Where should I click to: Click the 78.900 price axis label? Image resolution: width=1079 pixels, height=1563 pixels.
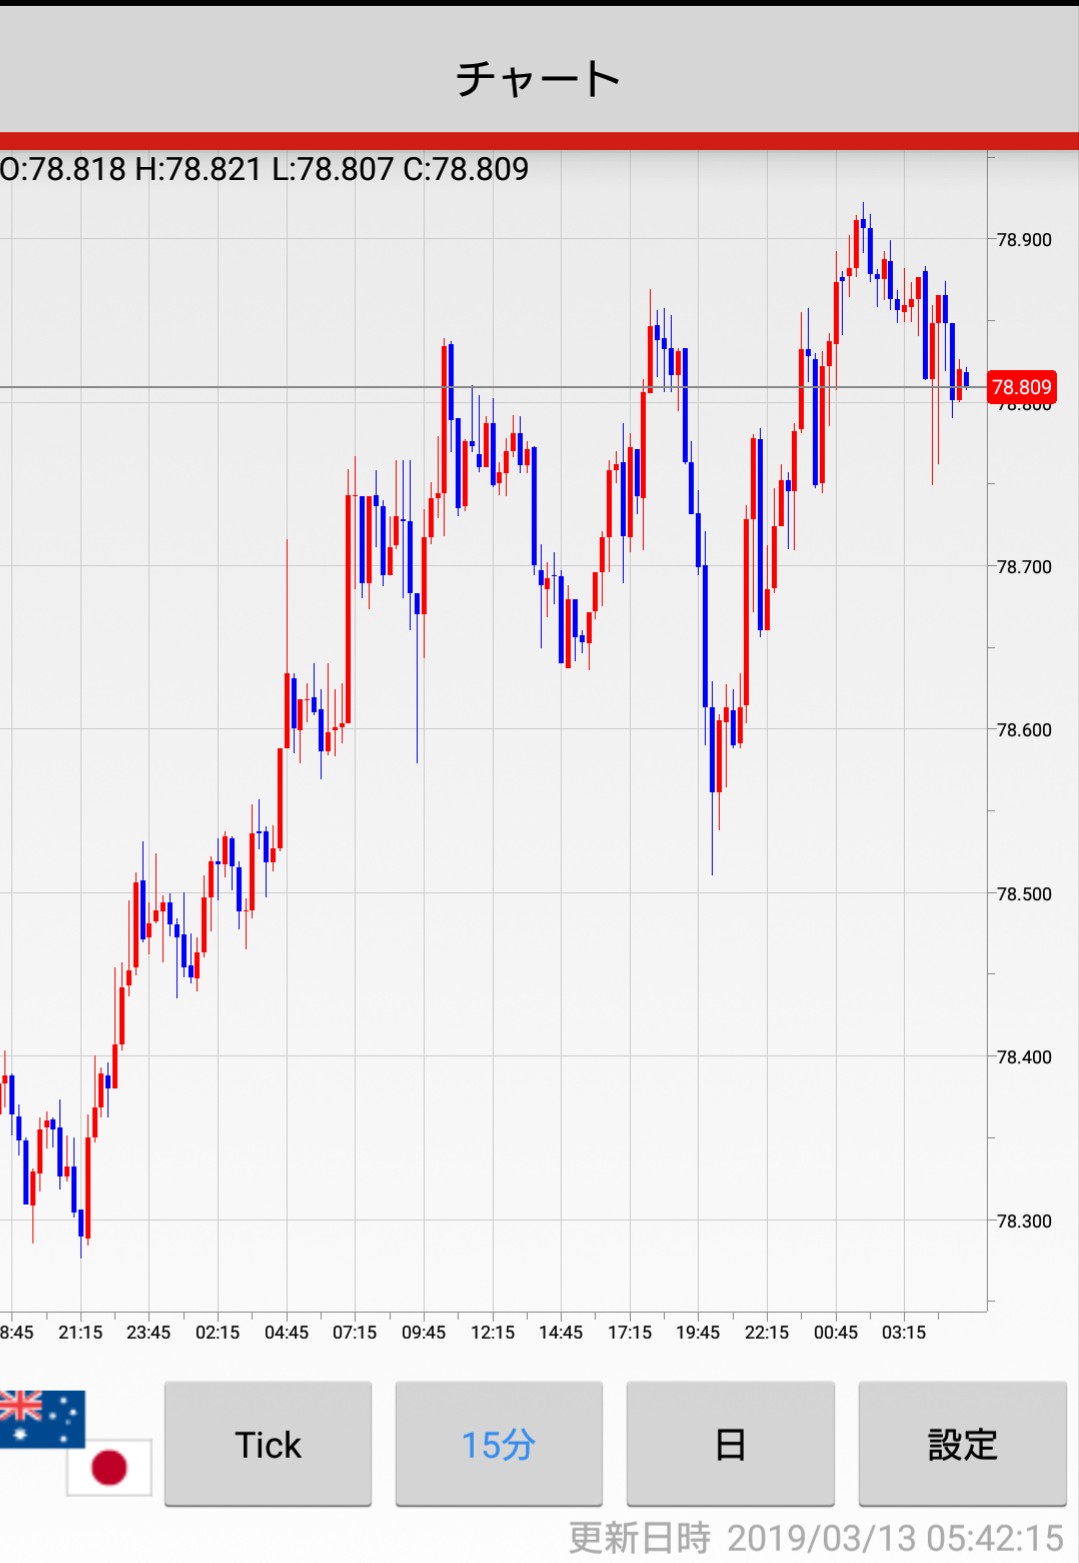(1024, 240)
